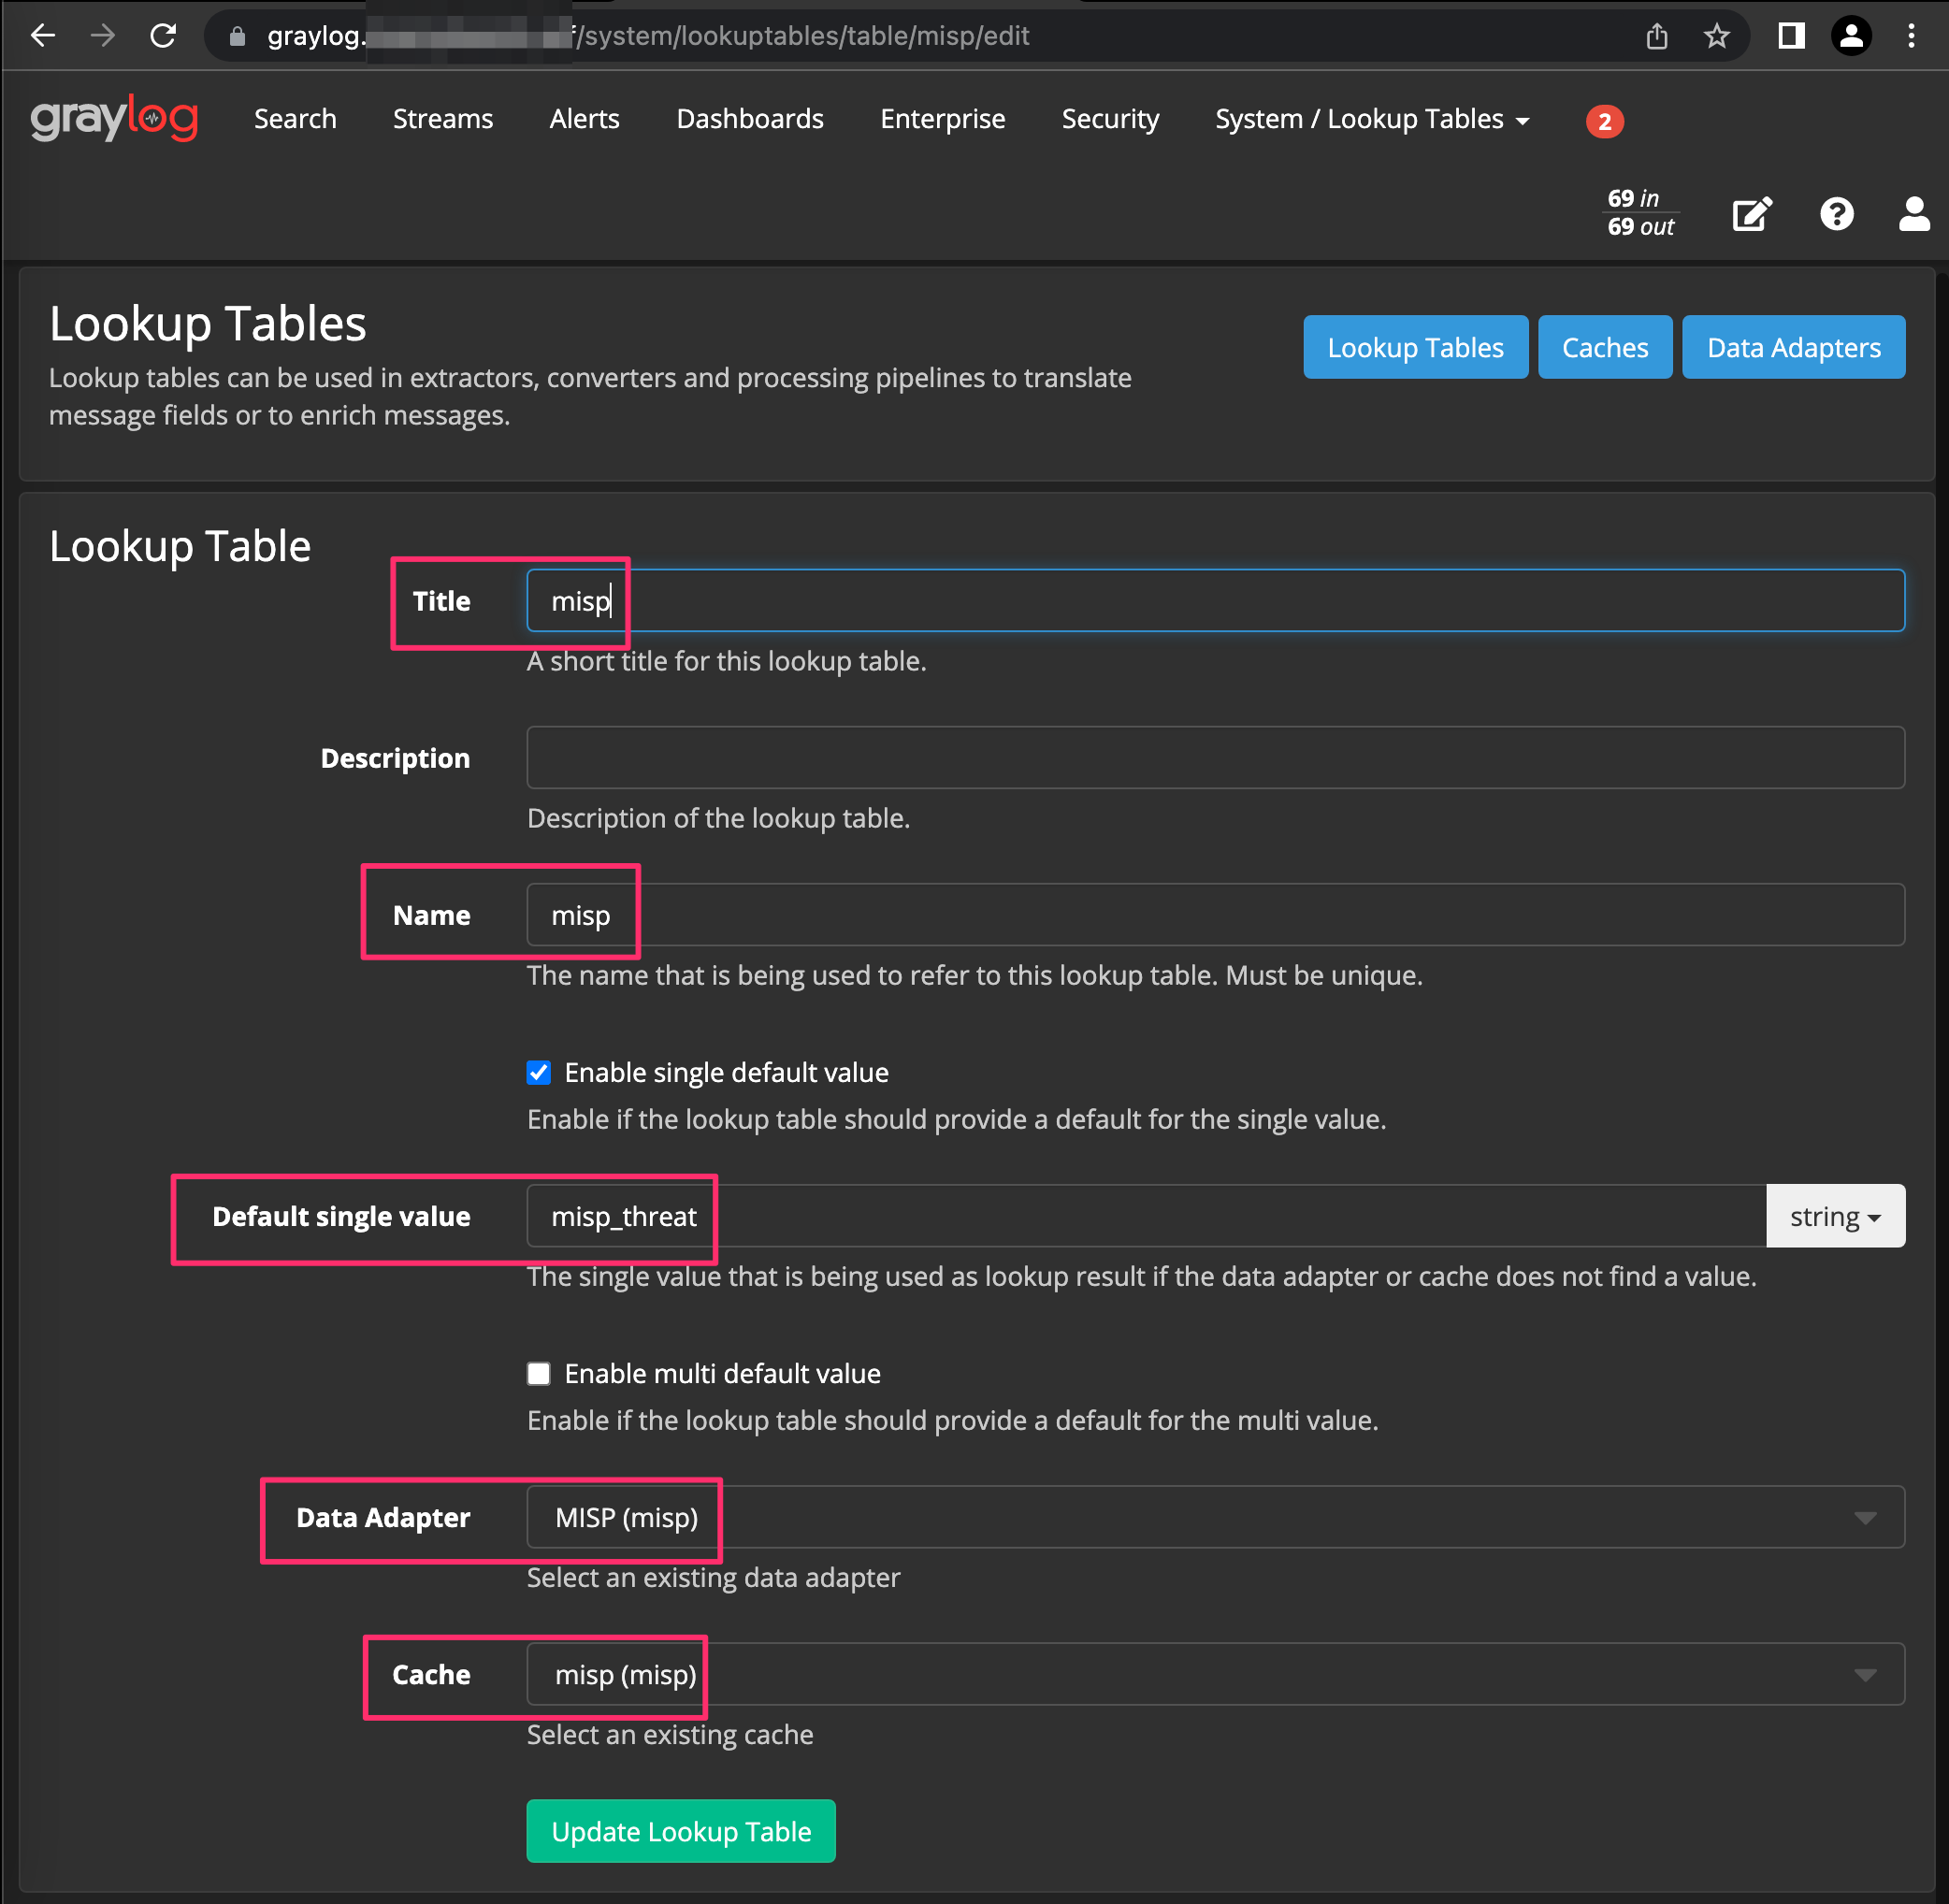
Task: Open the browser side panel icon
Action: pos(1791,36)
